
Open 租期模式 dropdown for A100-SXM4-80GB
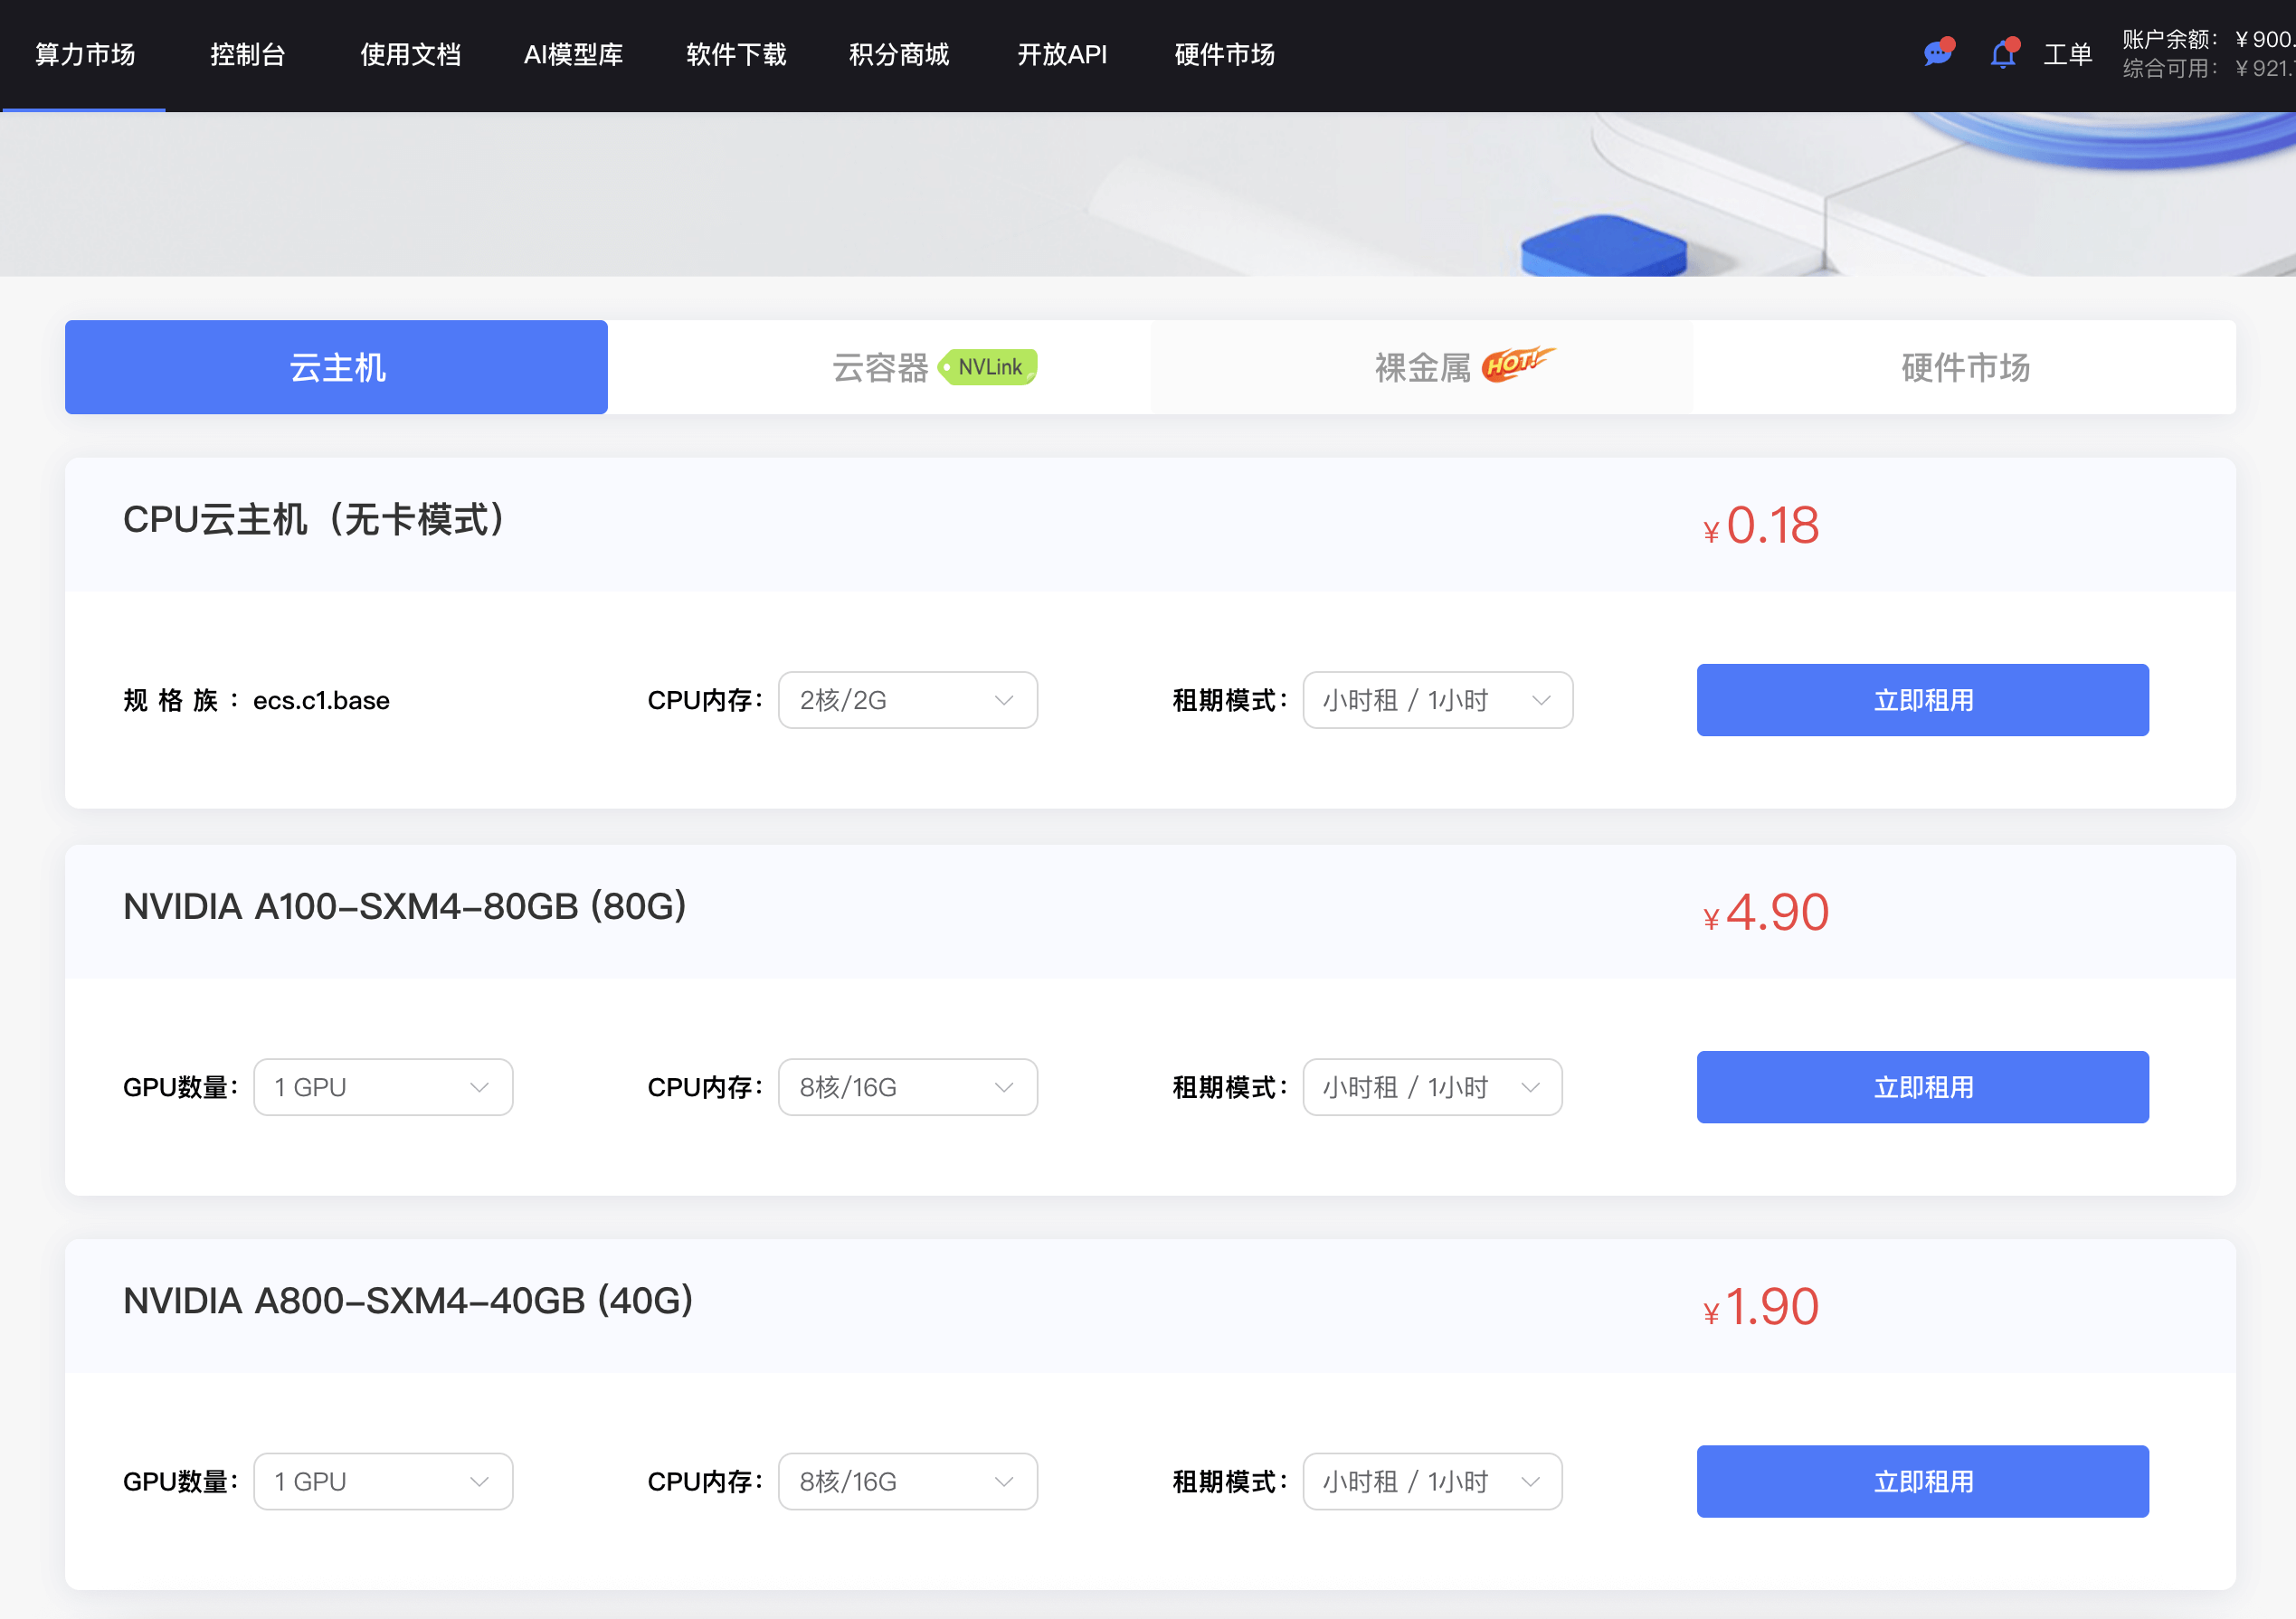point(1432,1087)
